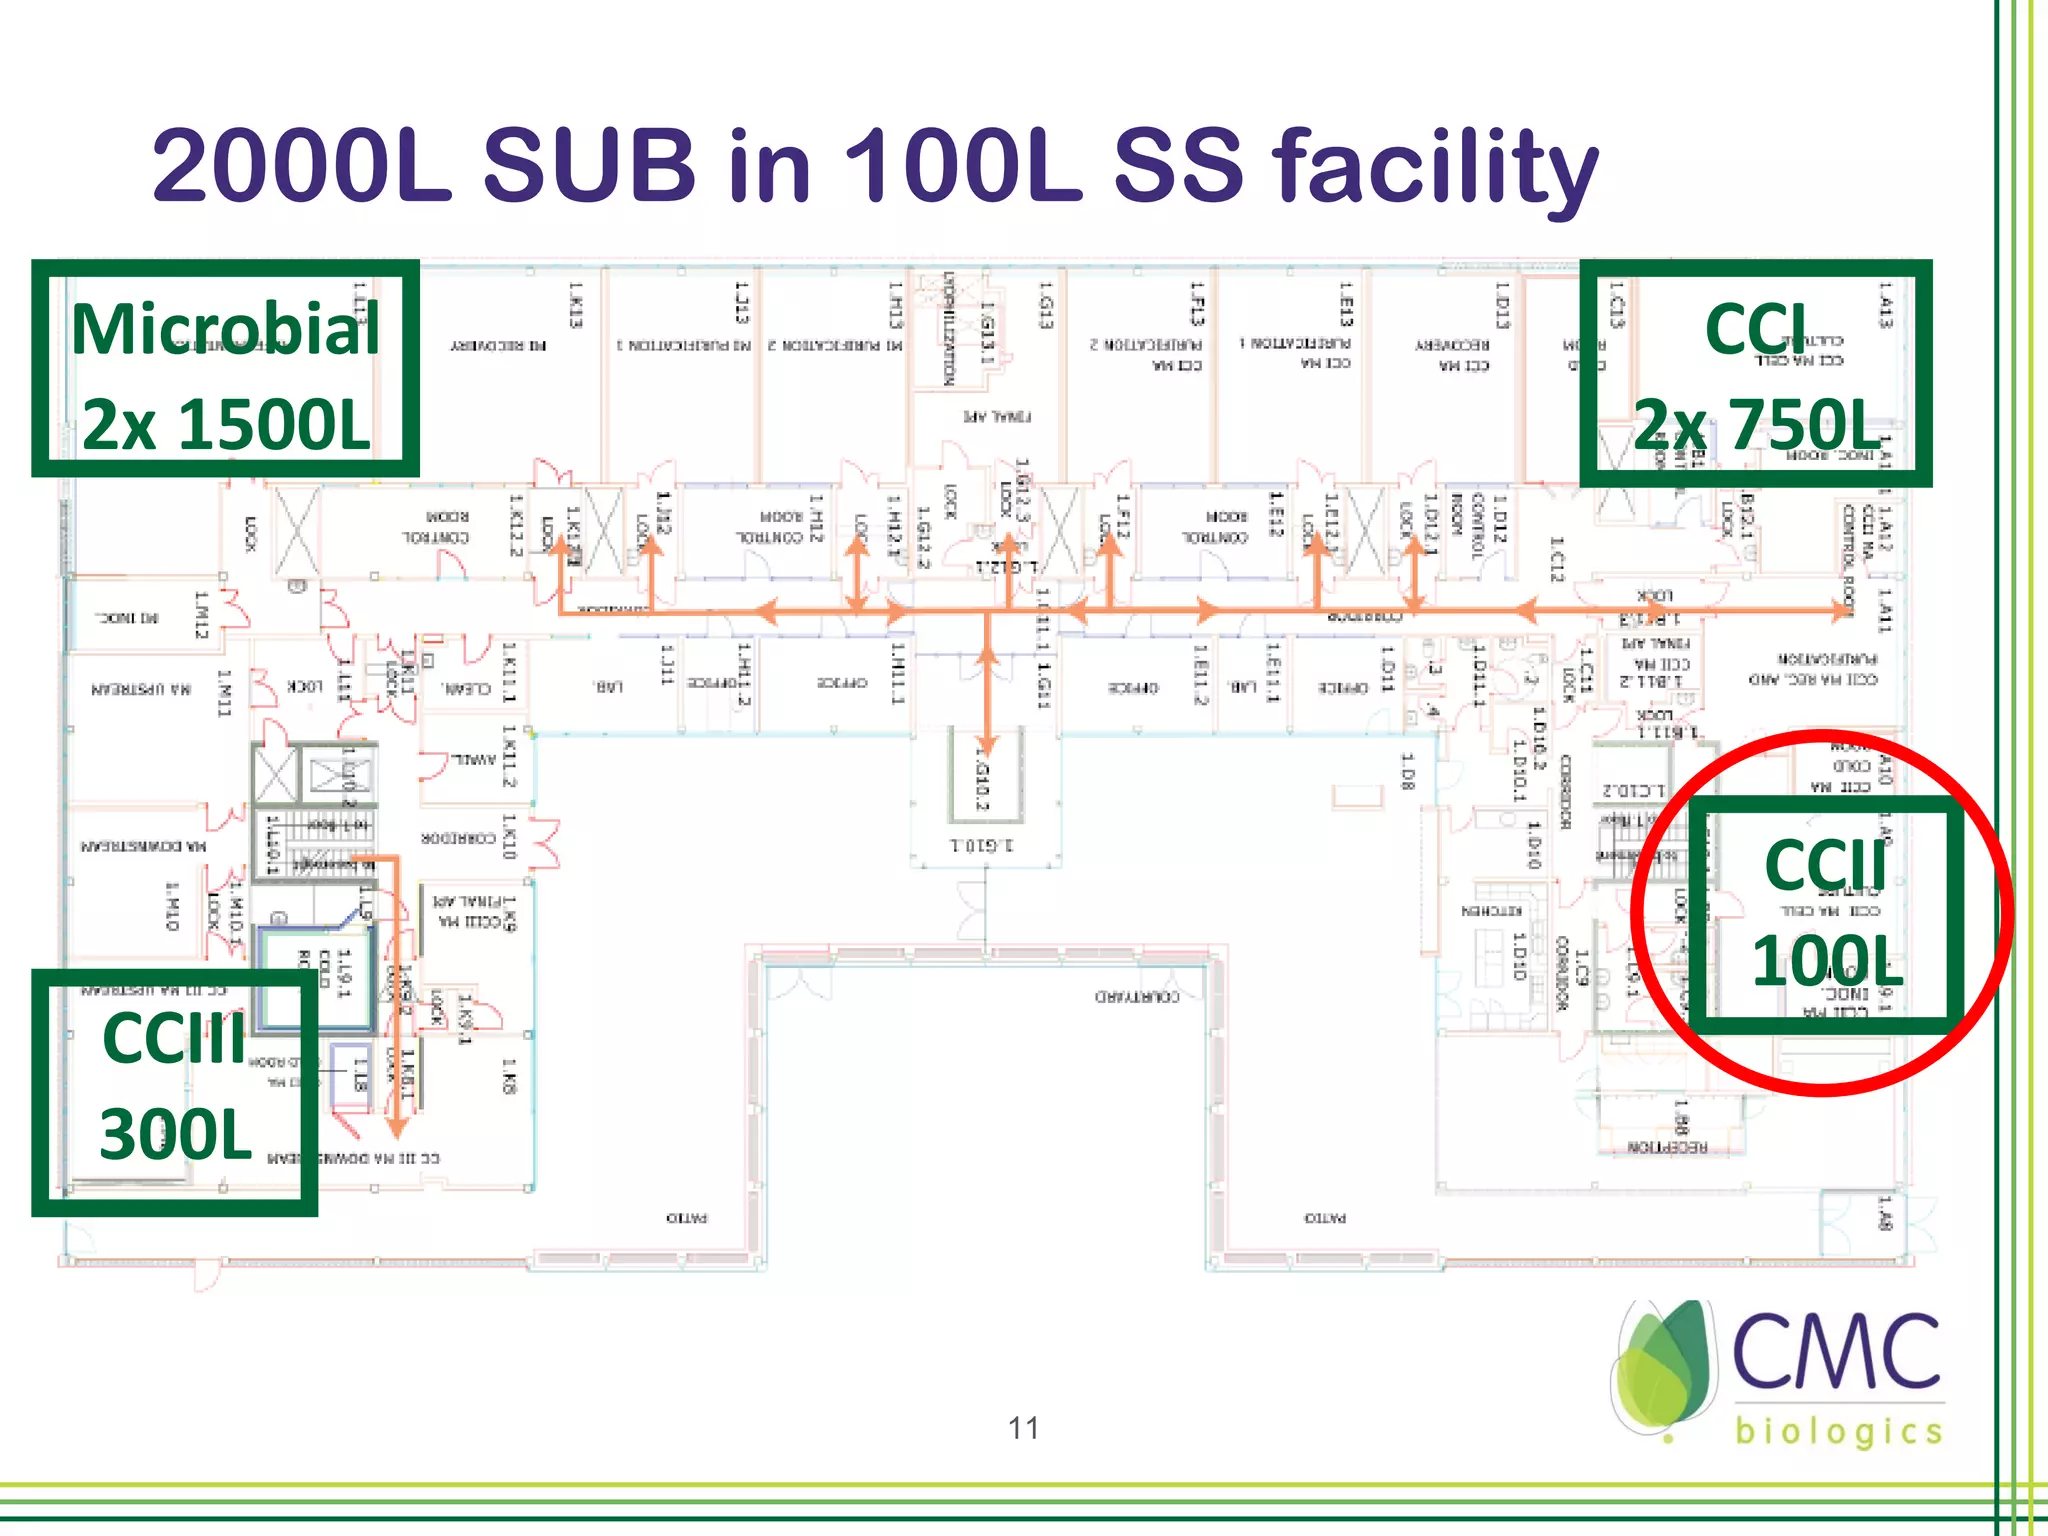Click room label 1.A8 near bottom right
Screen dimensions: 2048x1536
(1884, 1213)
